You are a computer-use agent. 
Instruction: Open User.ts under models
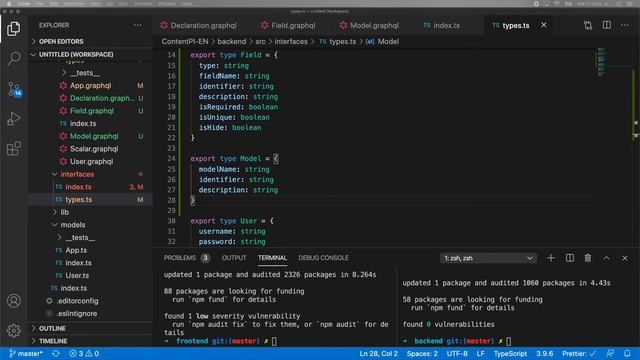point(77,276)
